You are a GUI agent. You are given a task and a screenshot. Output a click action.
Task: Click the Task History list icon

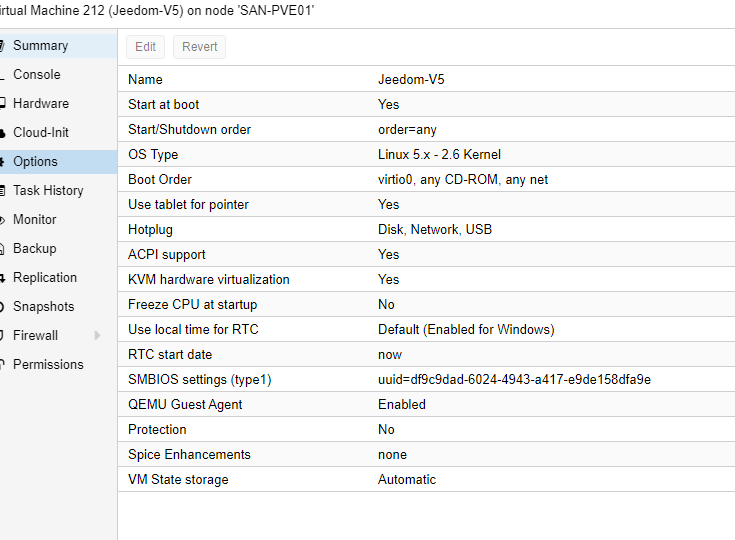pyautogui.click(x=2, y=191)
